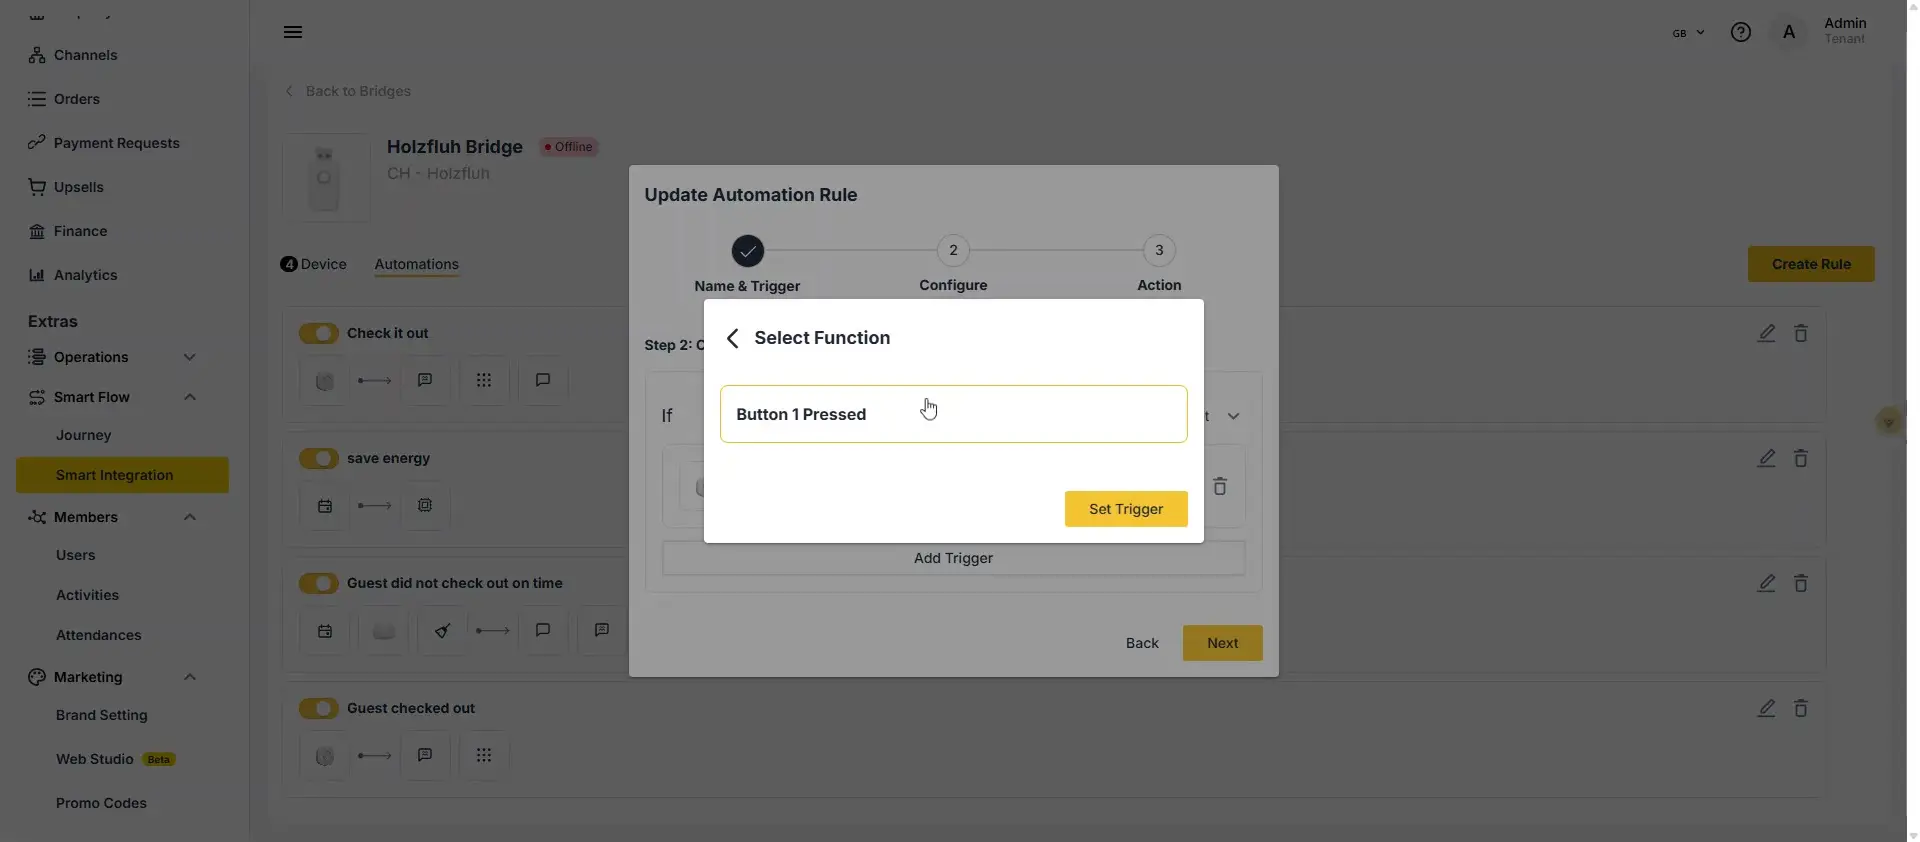Click the Back button in dialog
1920x842 pixels.
point(1142,643)
